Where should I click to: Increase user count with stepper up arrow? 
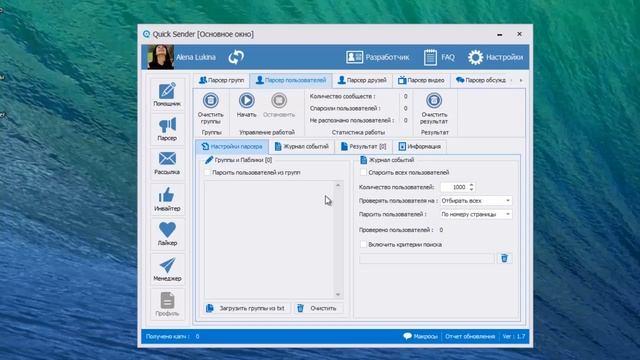(471, 184)
